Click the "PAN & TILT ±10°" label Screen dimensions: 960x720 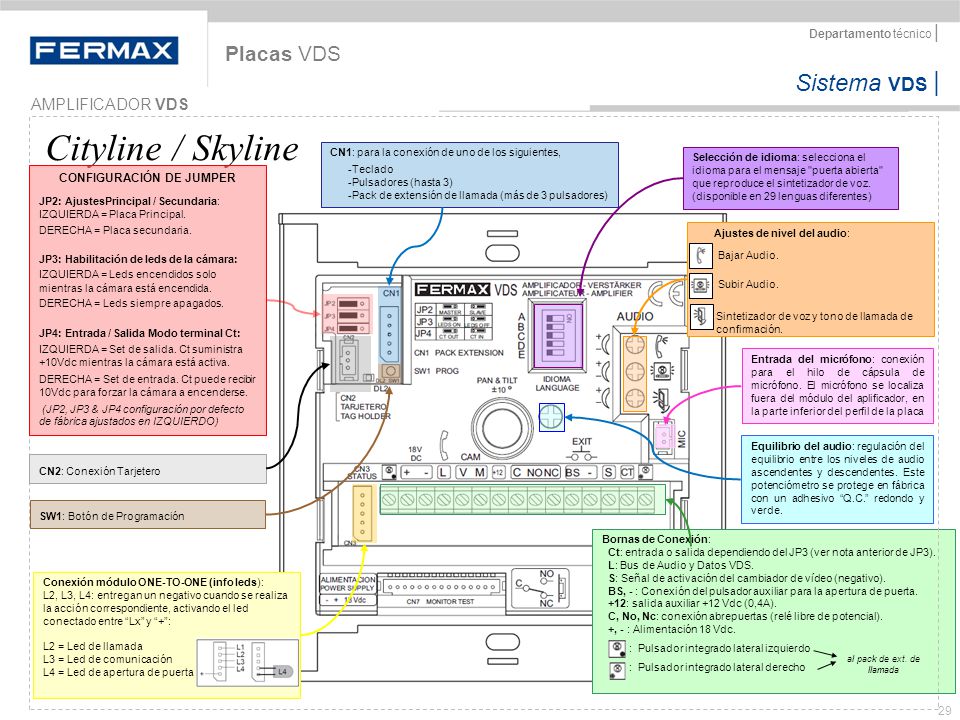pos(497,384)
